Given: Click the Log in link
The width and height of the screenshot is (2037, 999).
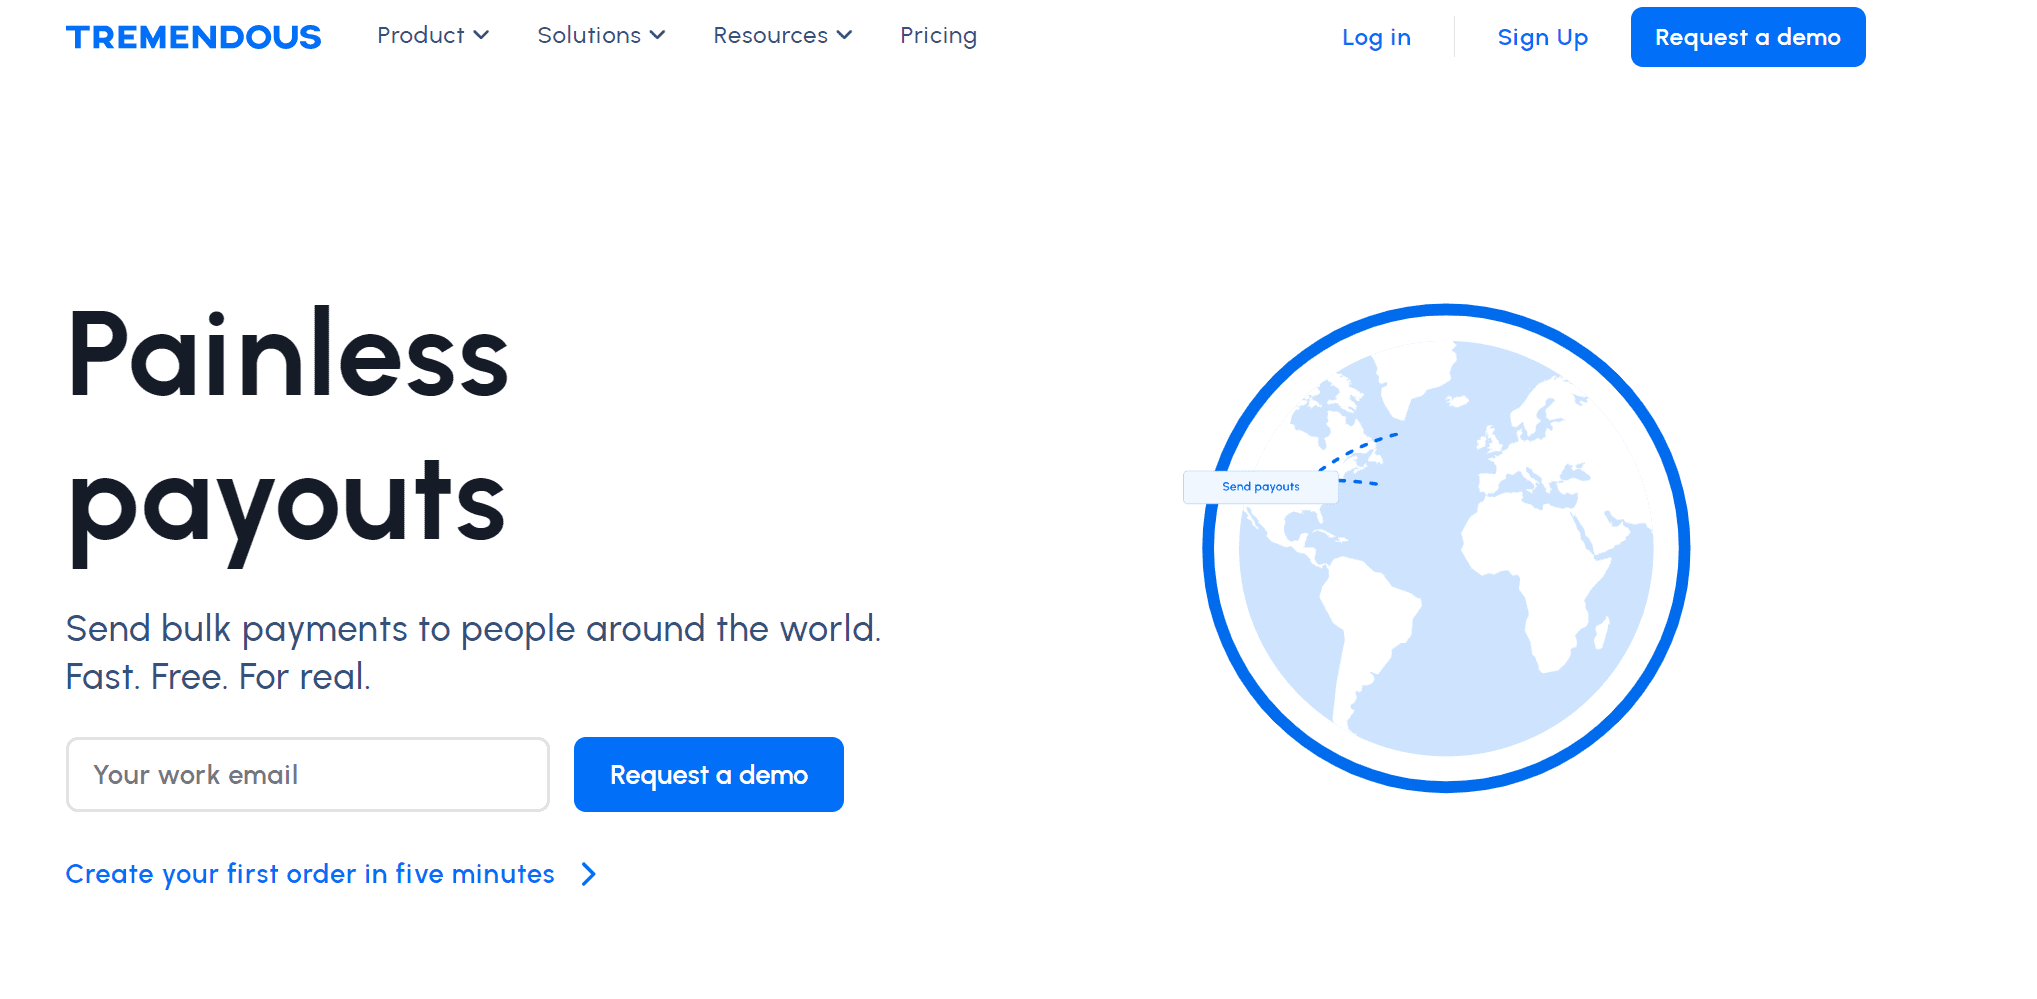Looking at the screenshot, I should (x=1376, y=38).
